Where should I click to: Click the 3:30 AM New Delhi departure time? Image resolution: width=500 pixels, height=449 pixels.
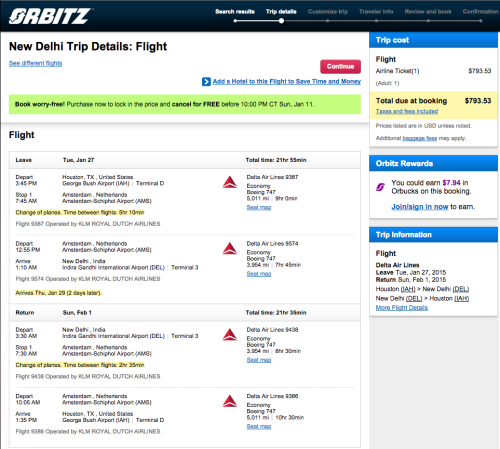(26, 336)
